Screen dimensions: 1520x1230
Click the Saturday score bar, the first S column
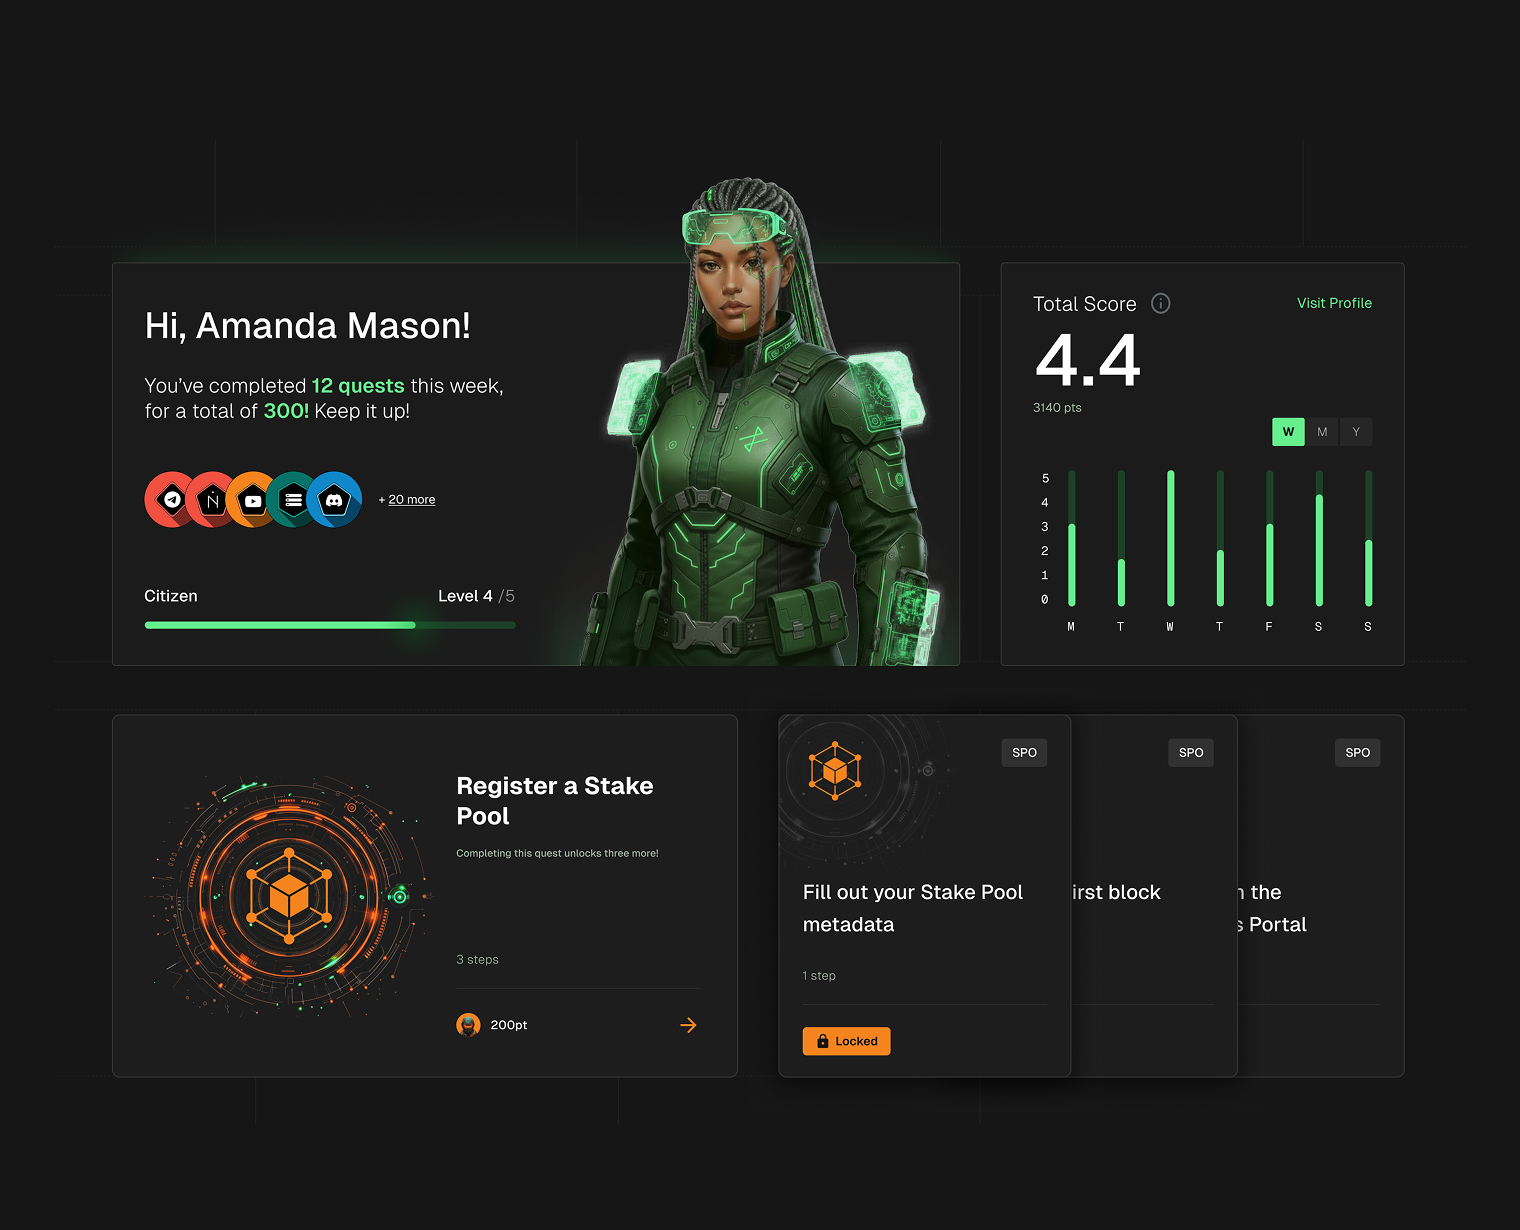pos(1319,538)
